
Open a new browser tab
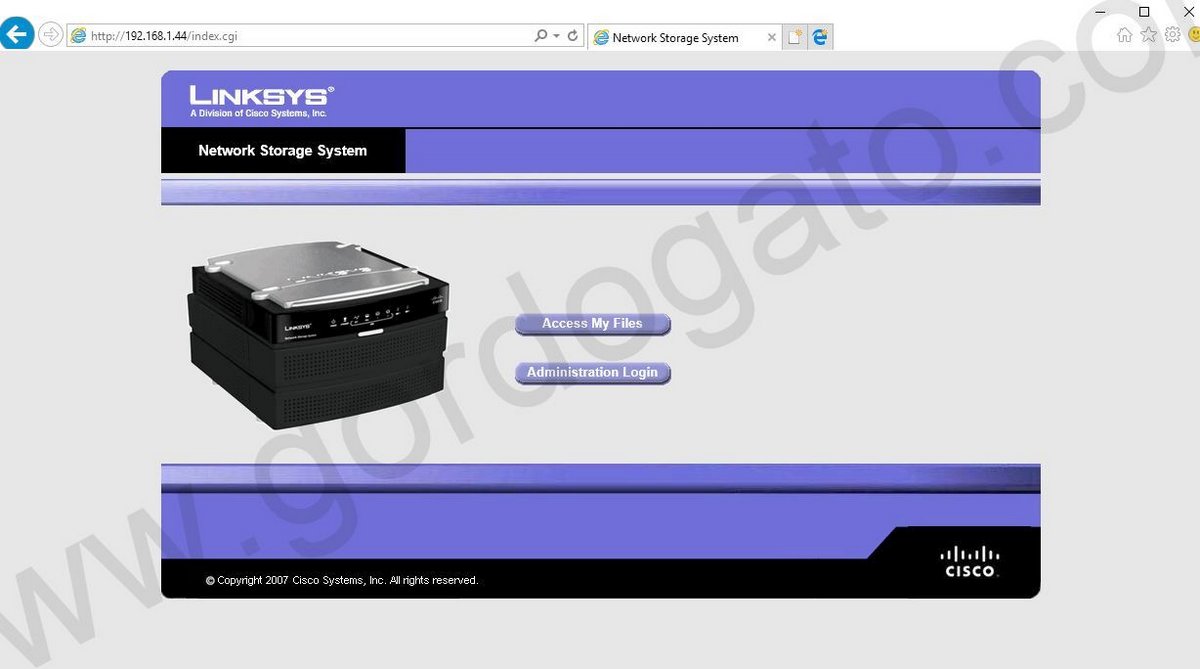click(795, 36)
